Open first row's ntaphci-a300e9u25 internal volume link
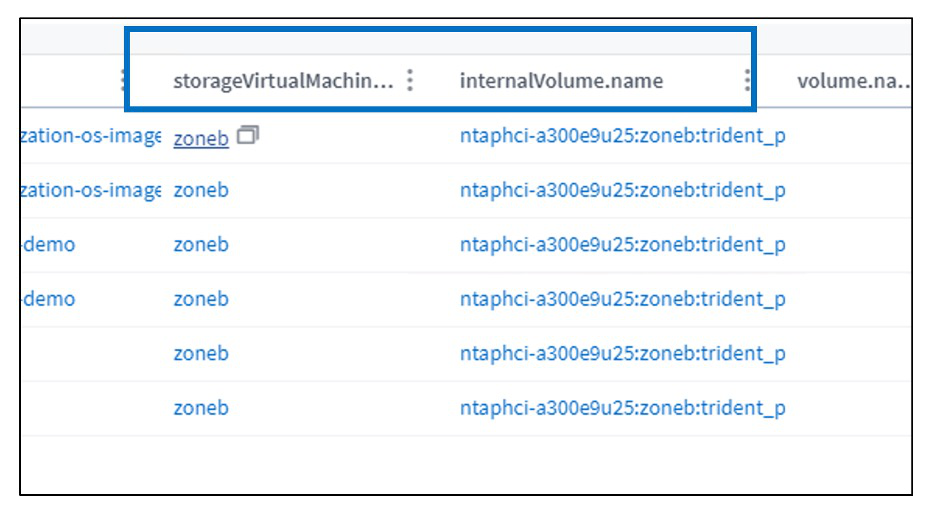 (622, 137)
